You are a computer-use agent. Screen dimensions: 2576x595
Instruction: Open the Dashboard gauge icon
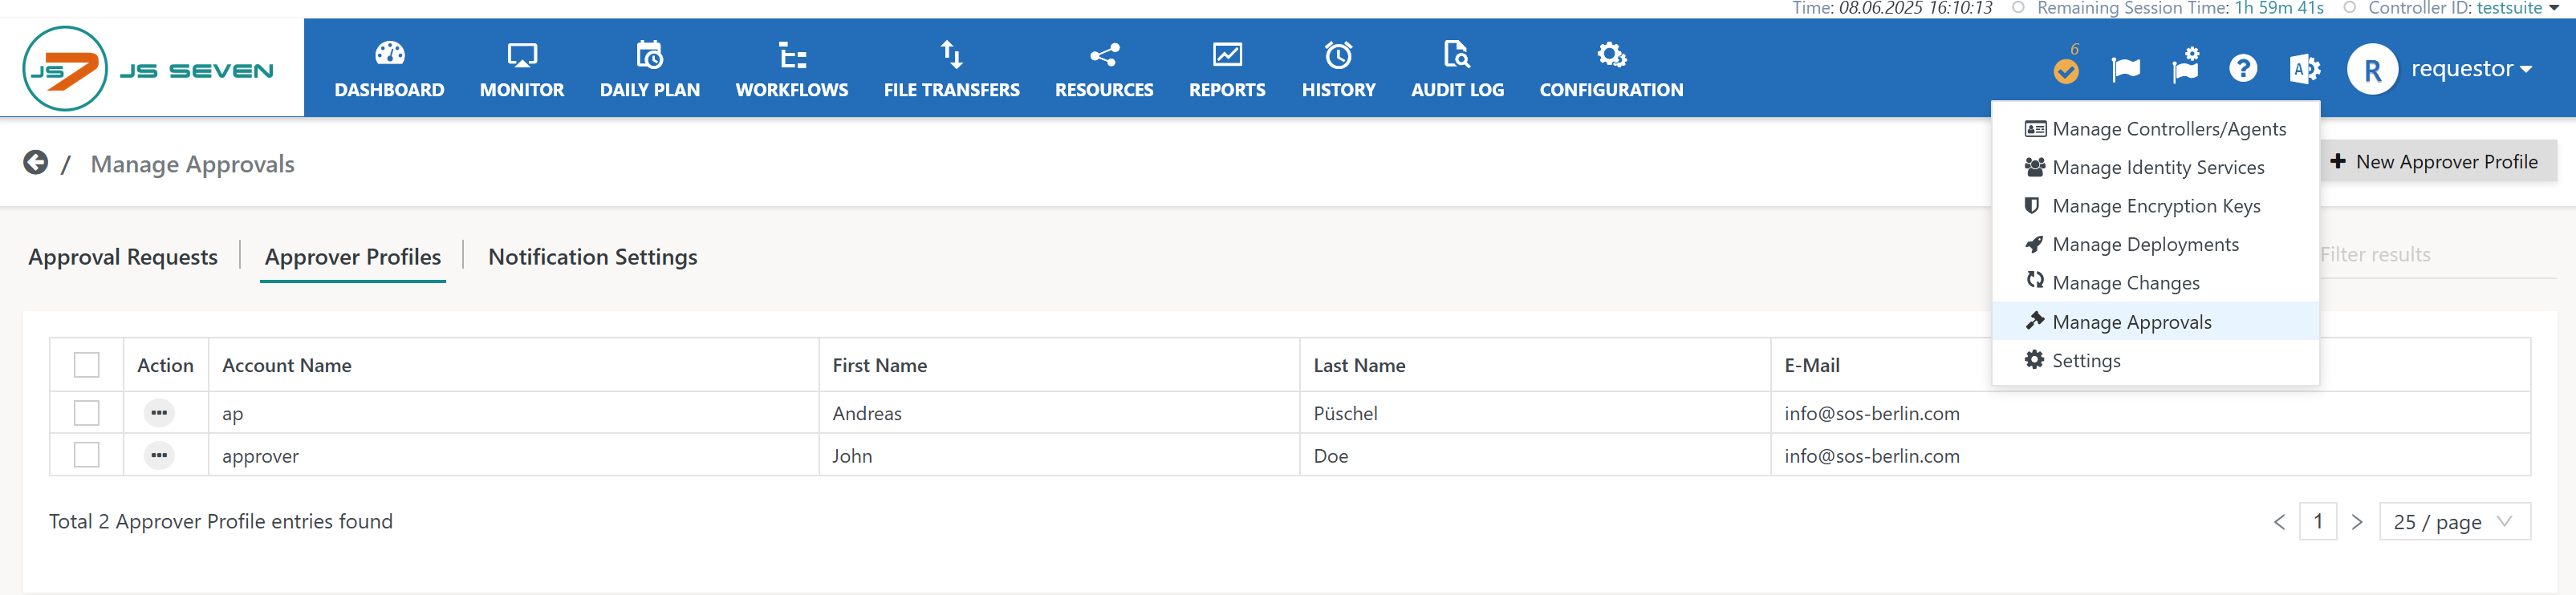pos(389,54)
